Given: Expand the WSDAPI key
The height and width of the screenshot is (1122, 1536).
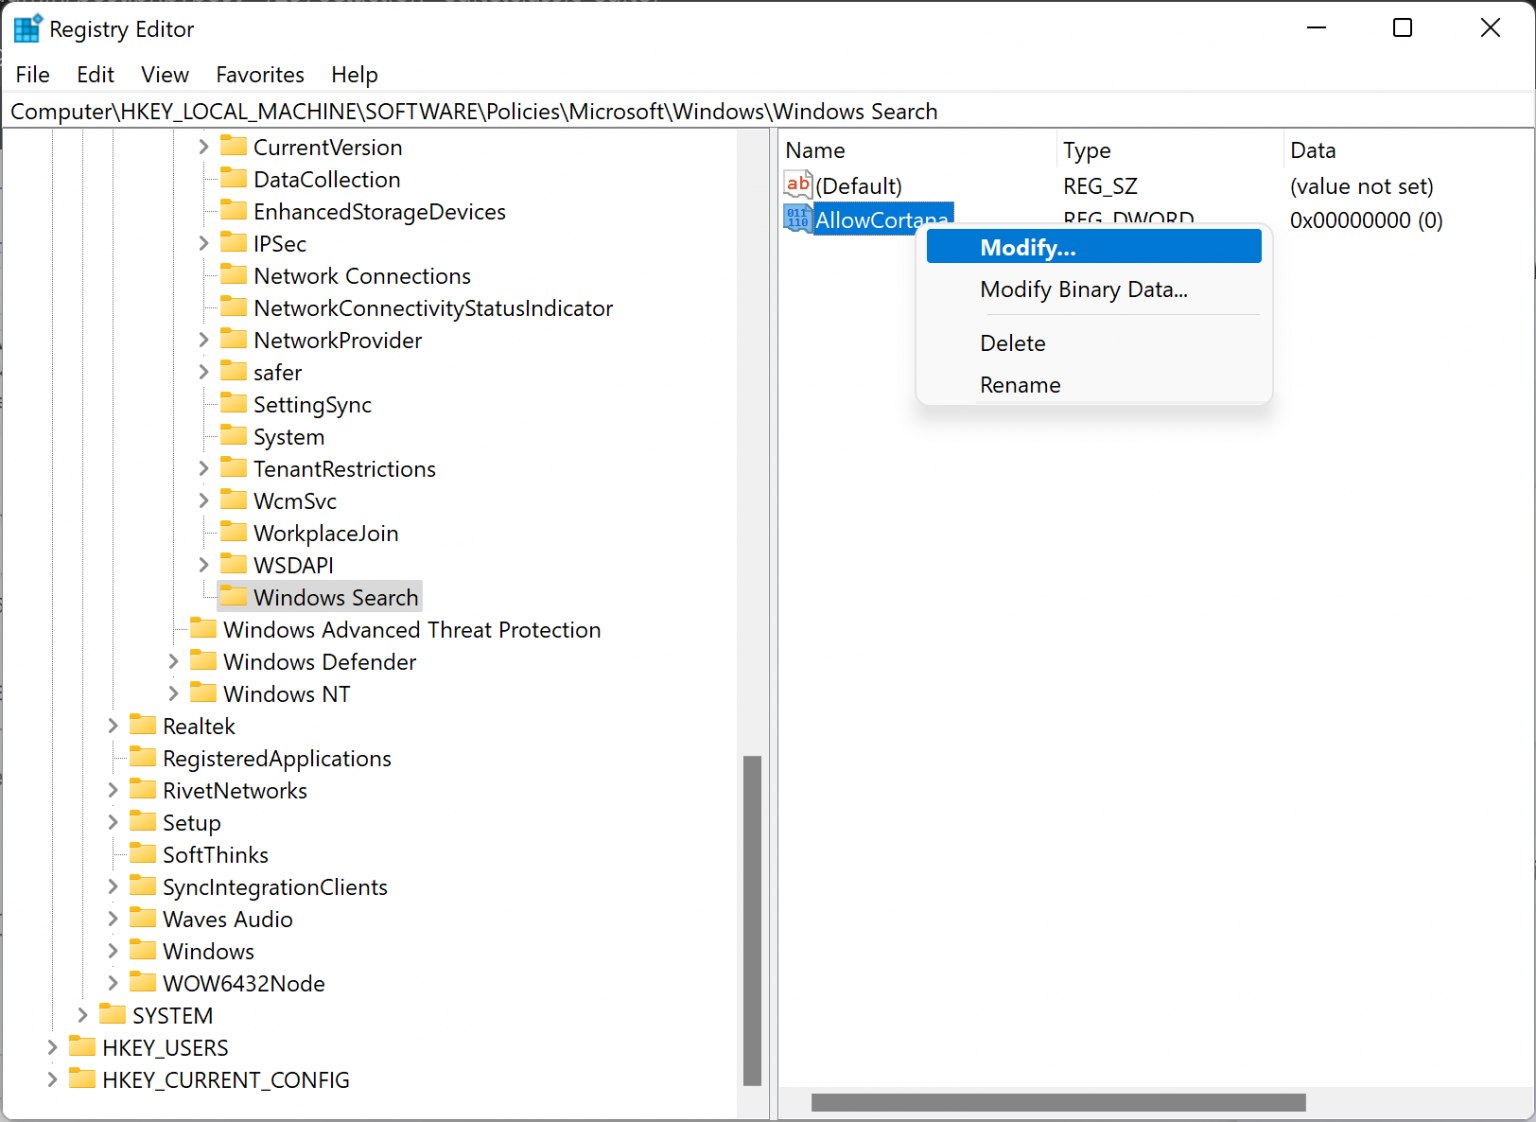Looking at the screenshot, I should pos(204,565).
